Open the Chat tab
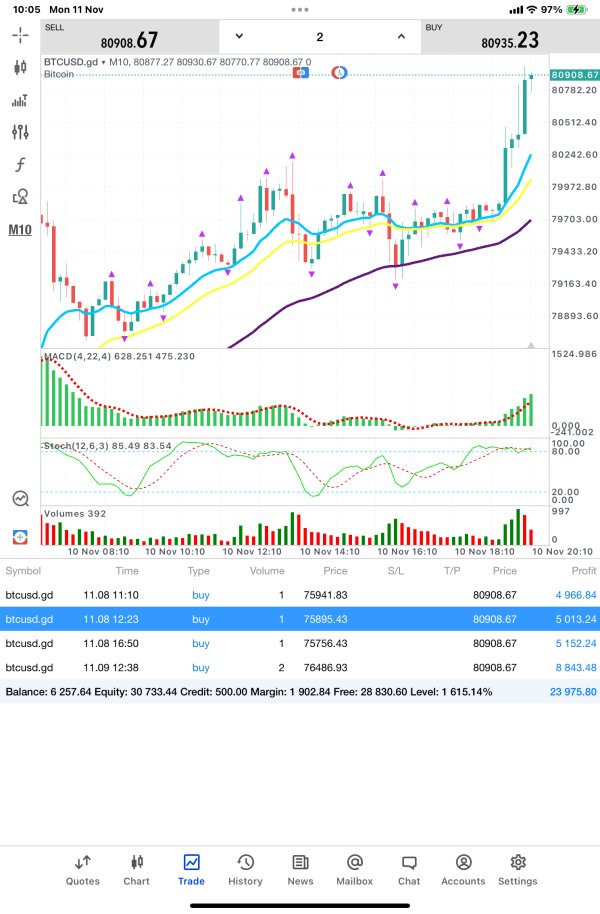The width and height of the screenshot is (600, 914). tap(409, 870)
